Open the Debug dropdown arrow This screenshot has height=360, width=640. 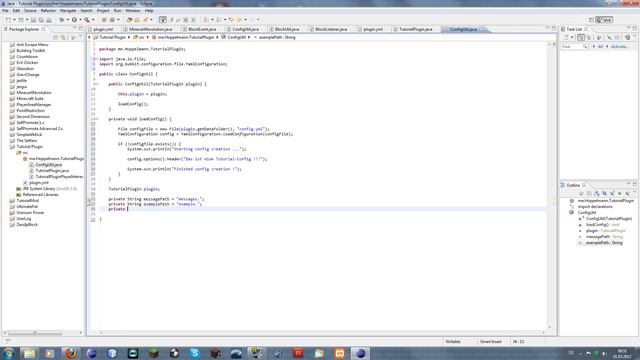(x=67, y=20)
